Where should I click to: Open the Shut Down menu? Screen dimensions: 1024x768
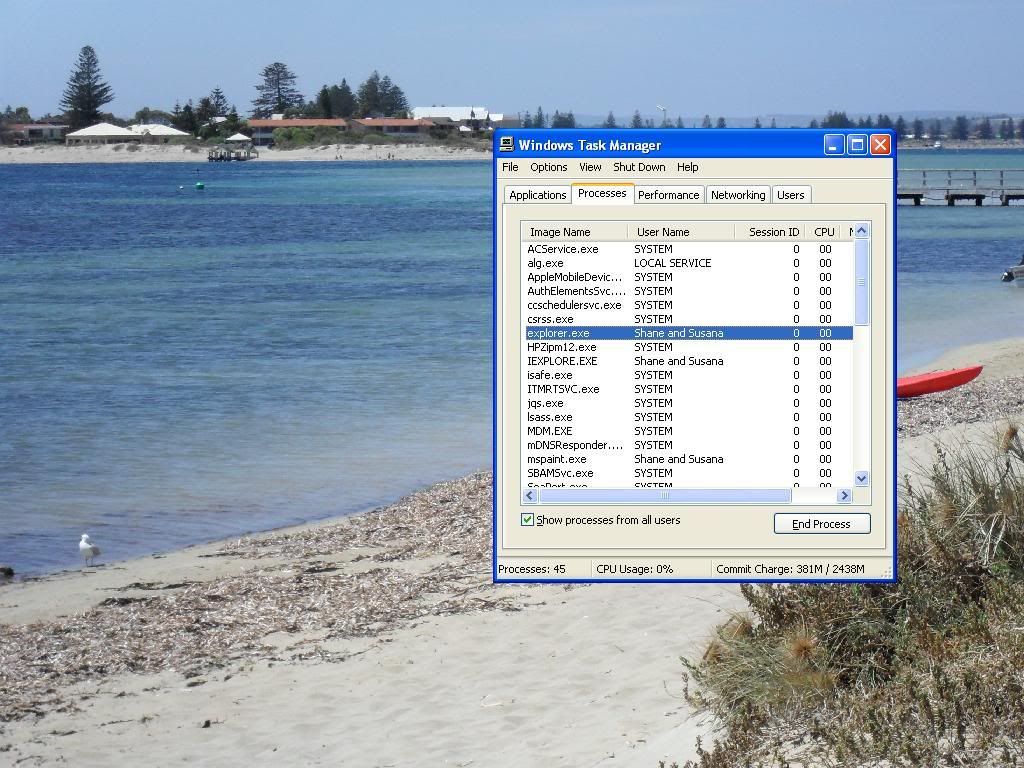pyautogui.click(x=639, y=167)
